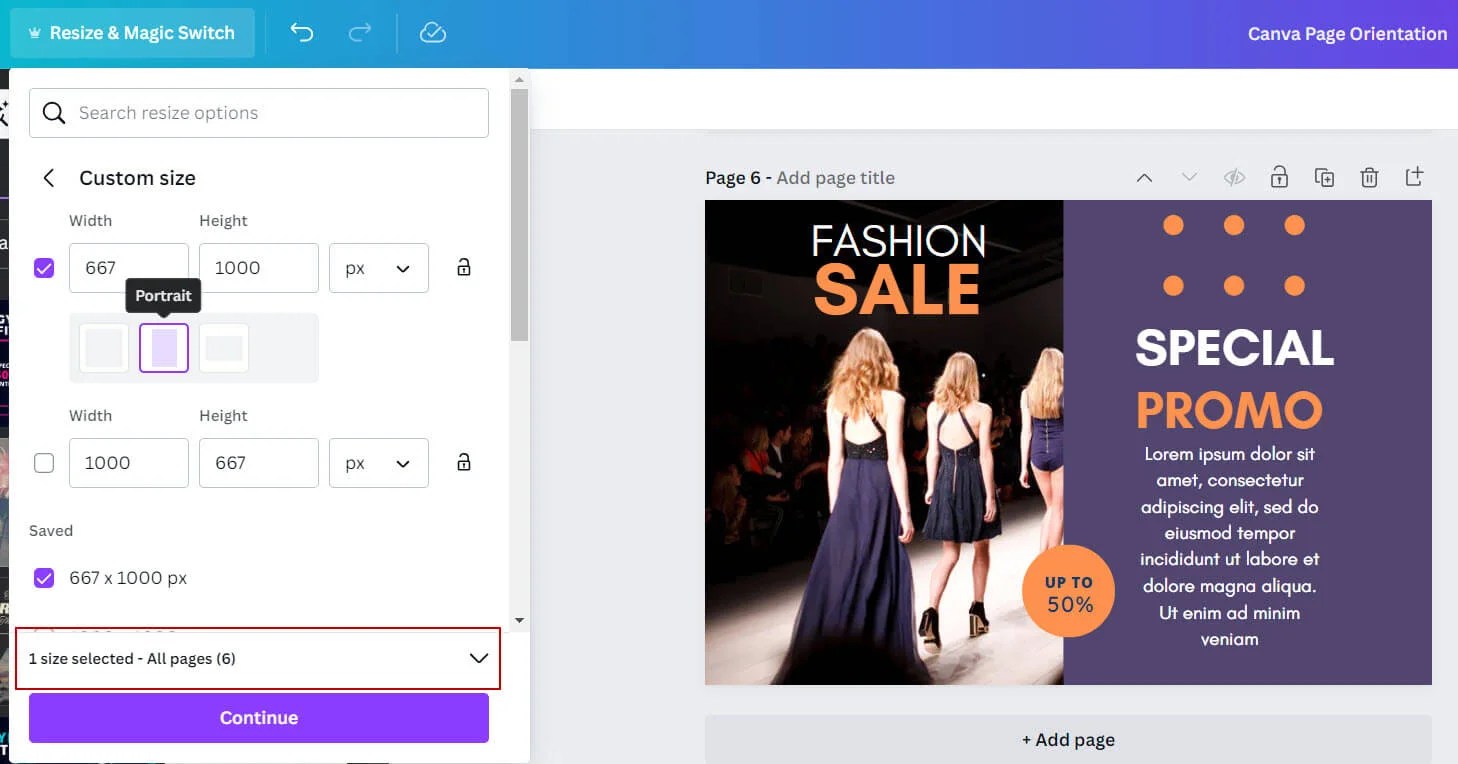Click the UP TO 50% orange badge

pos(1069,592)
